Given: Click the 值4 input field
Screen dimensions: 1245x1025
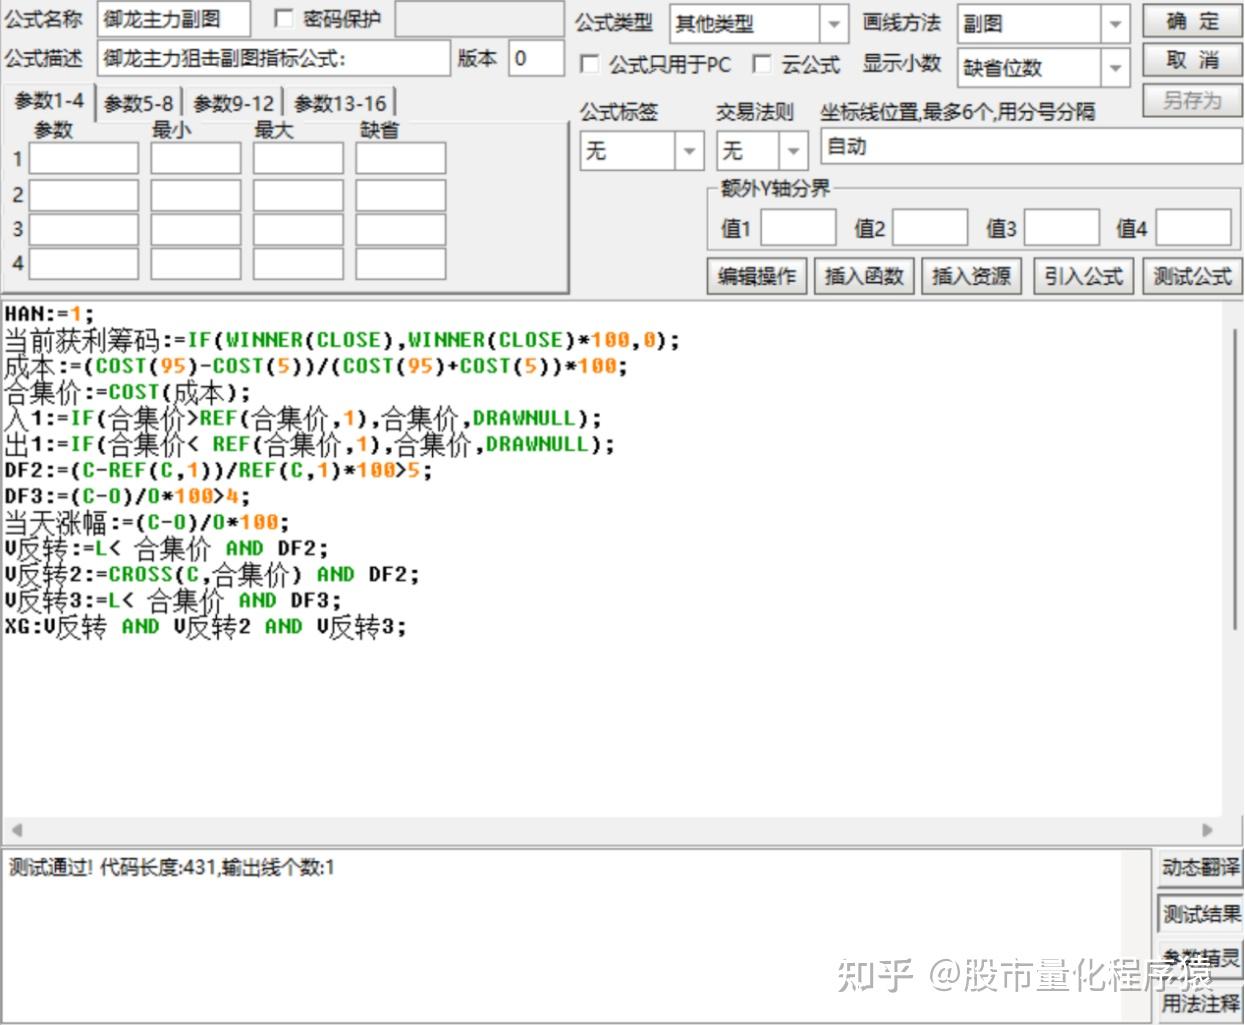Looking at the screenshot, I should (1194, 228).
